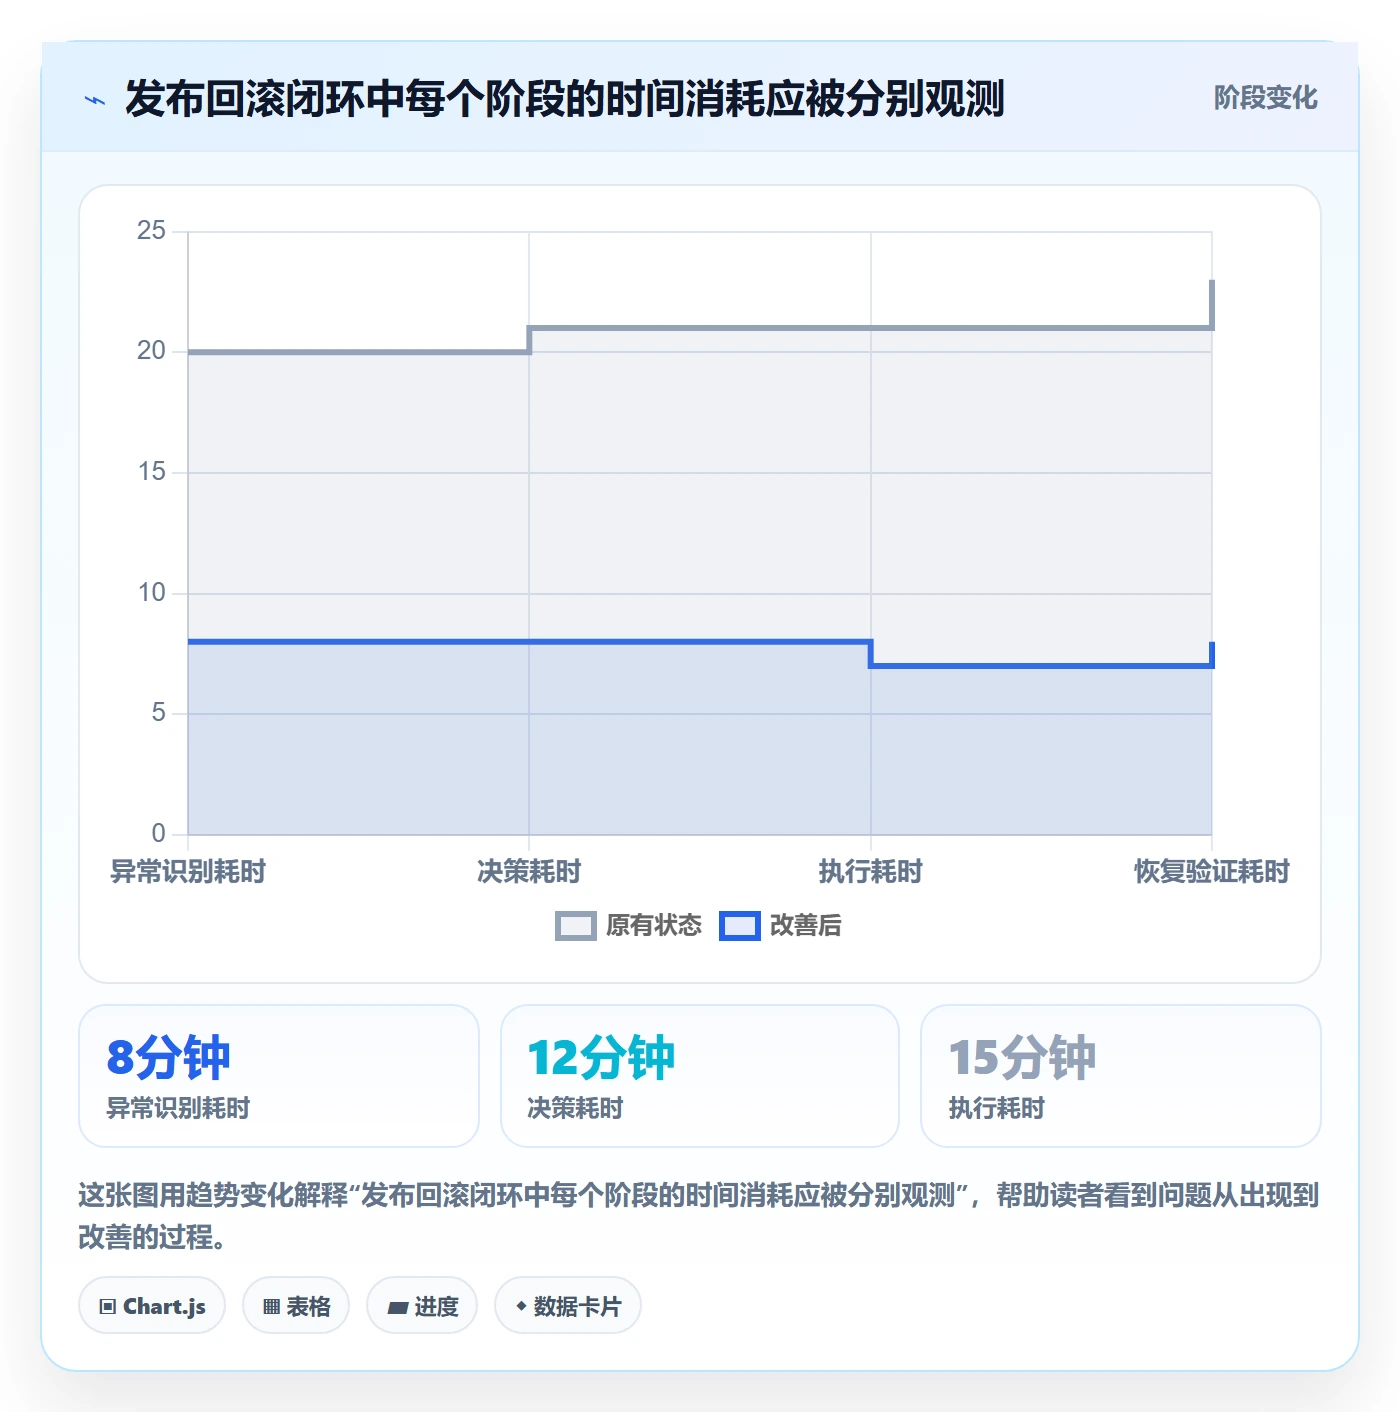Click the 阶段变化 label in header
This screenshot has height=1412, width=1400.
click(x=1265, y=98)
